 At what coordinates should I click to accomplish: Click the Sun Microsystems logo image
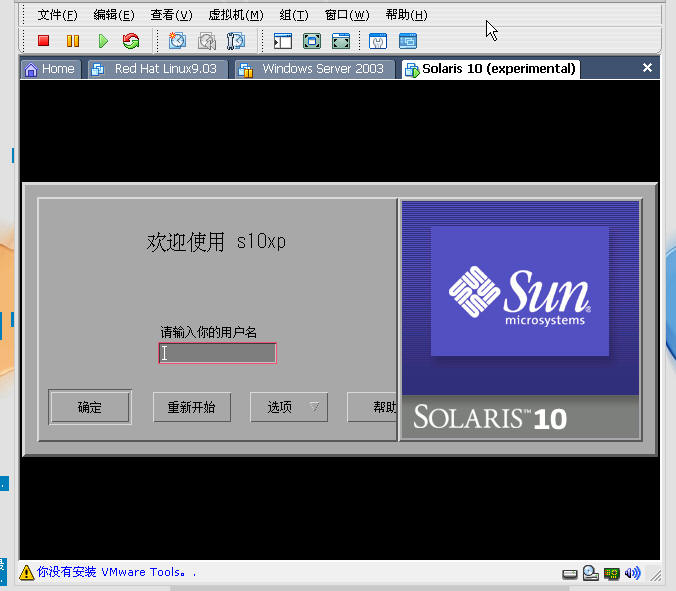(520, 292)
